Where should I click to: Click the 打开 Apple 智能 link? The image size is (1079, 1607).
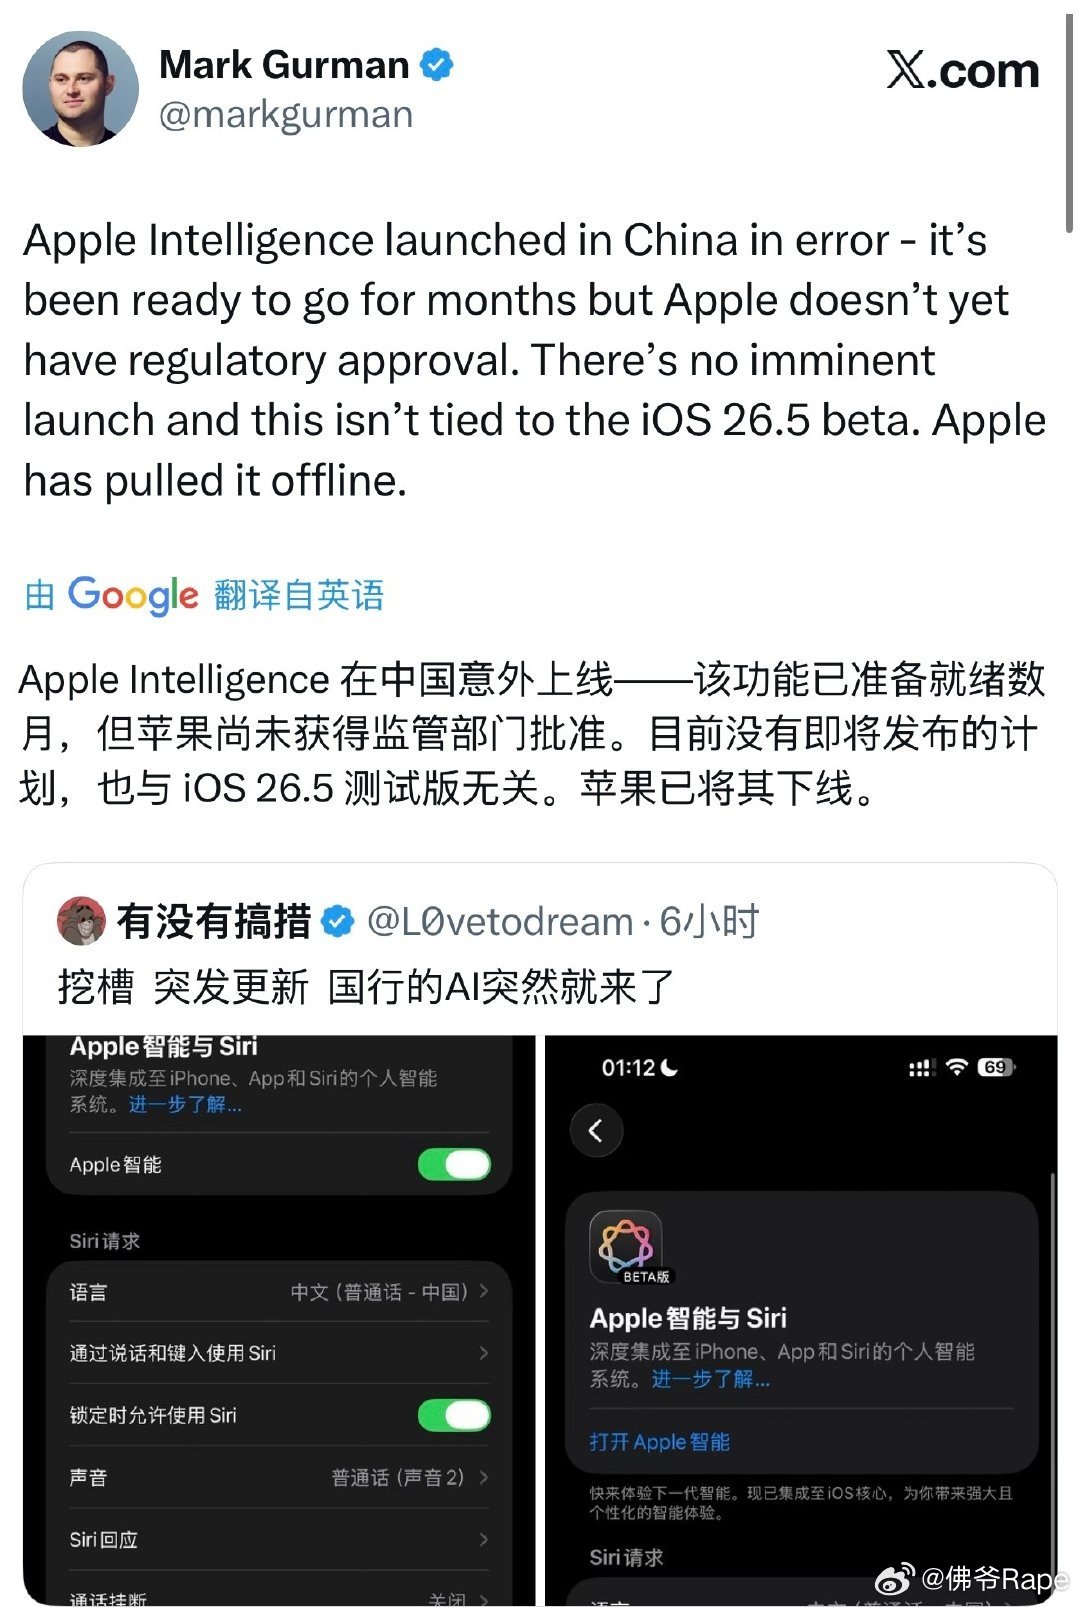[660, 1441]
